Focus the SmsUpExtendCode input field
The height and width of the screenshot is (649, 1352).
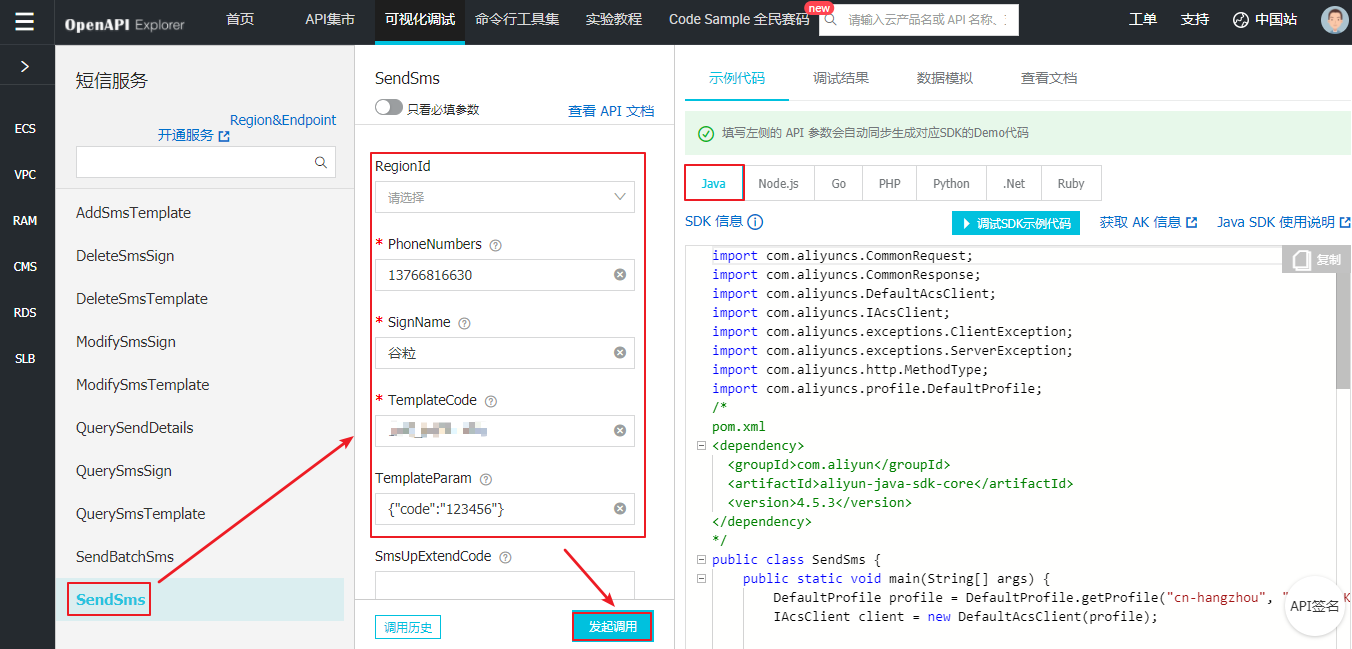coord(505,585)
